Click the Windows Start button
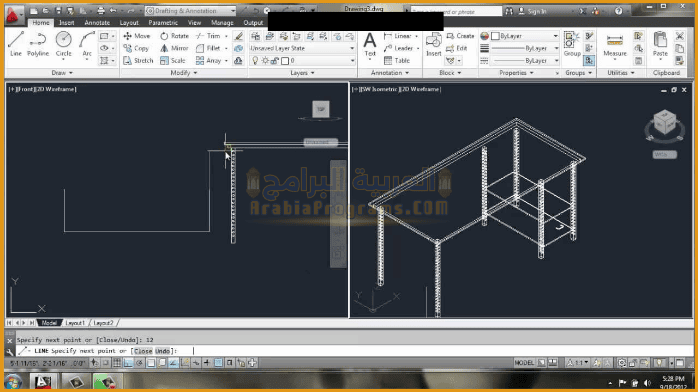The image size is (698, 392). (x=13, y=382)
